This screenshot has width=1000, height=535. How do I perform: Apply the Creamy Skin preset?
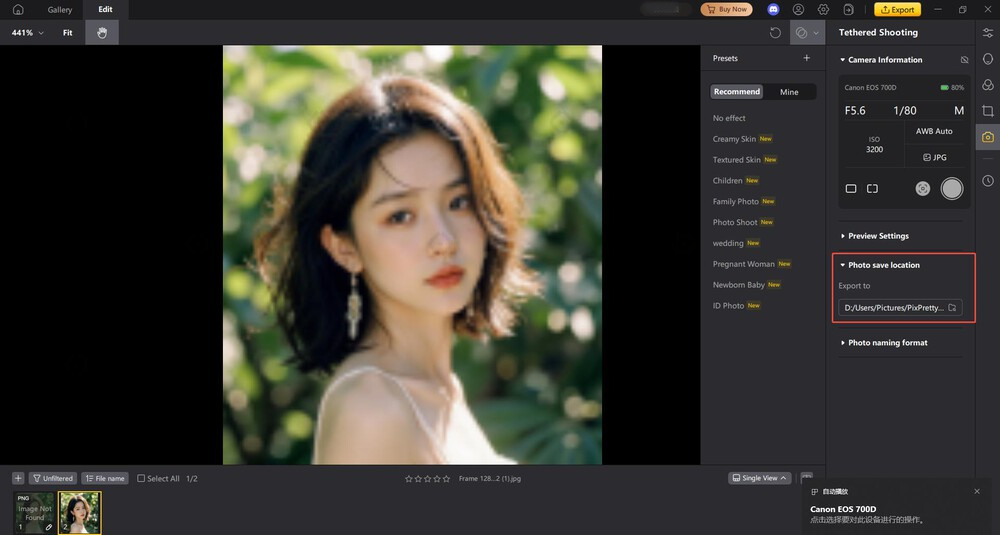point(734,139)
